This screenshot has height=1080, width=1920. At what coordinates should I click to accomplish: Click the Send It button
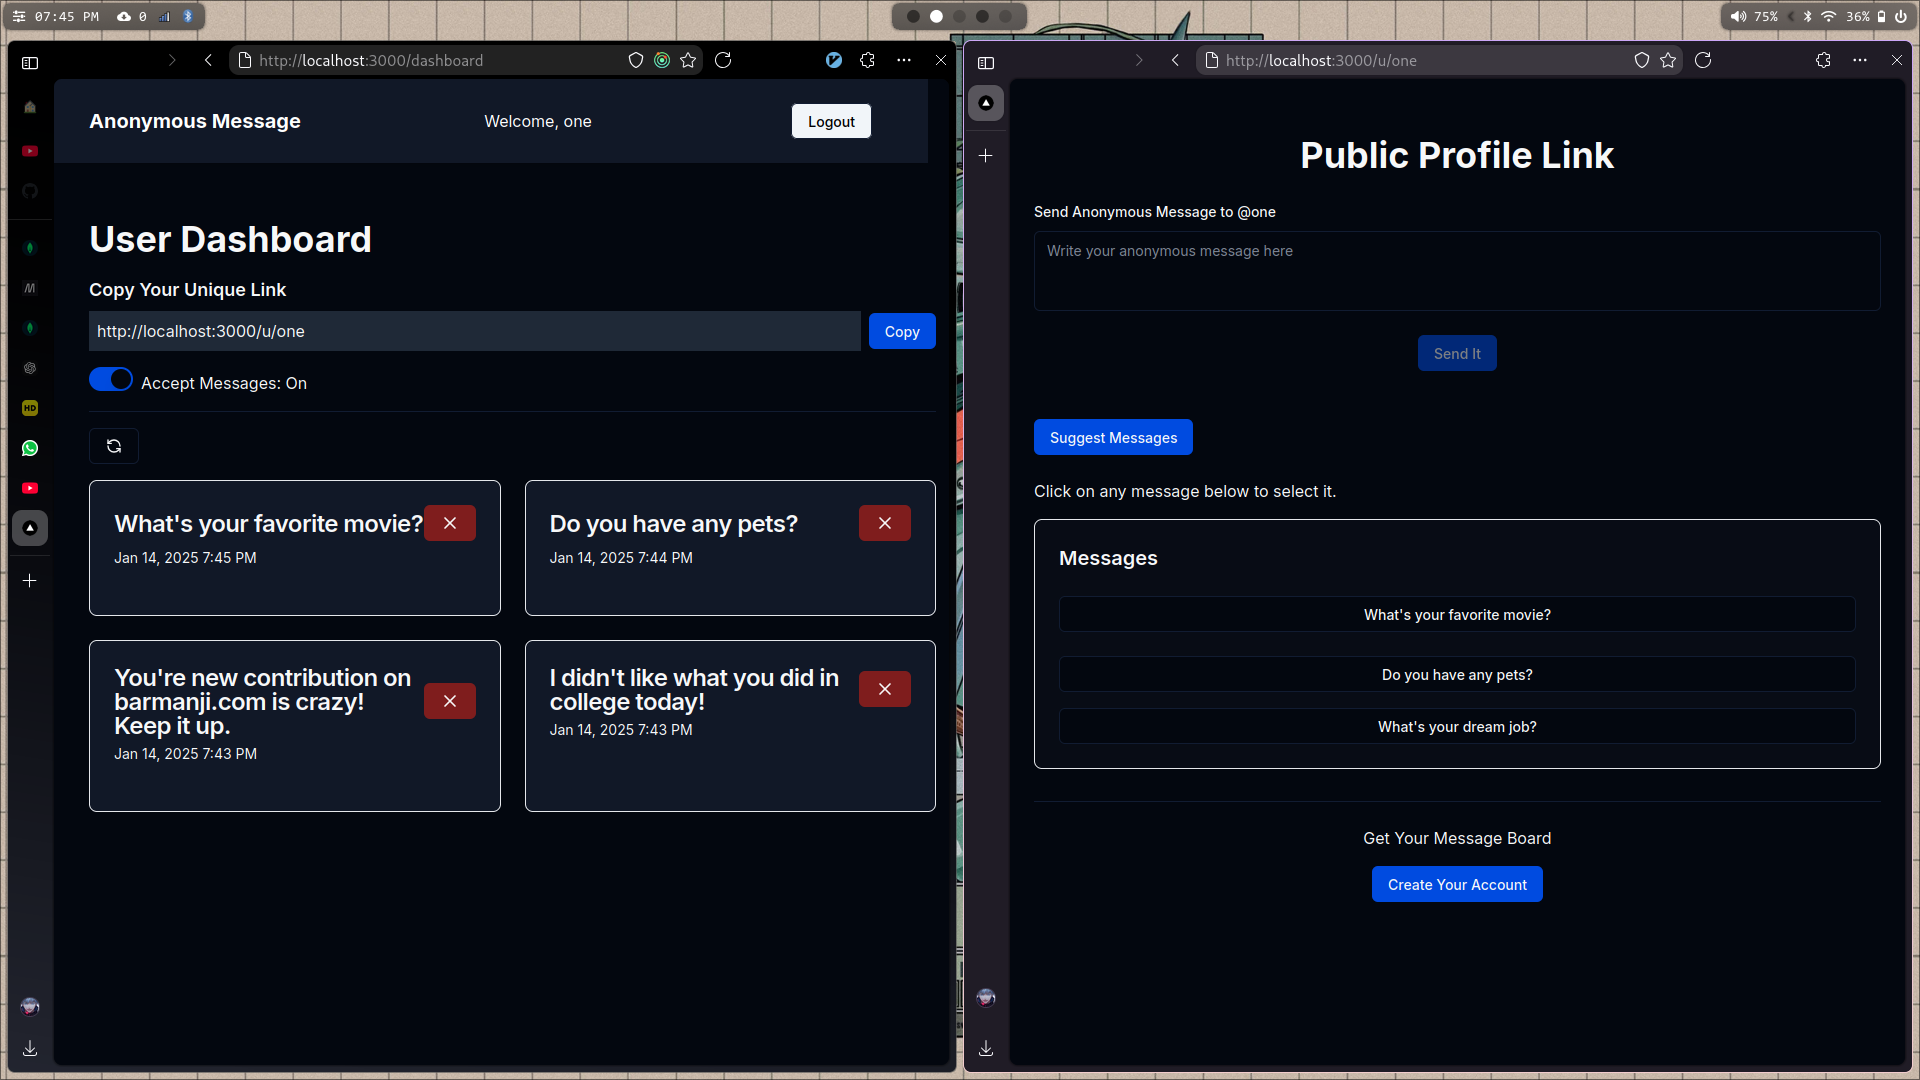tap(1457, 353)
